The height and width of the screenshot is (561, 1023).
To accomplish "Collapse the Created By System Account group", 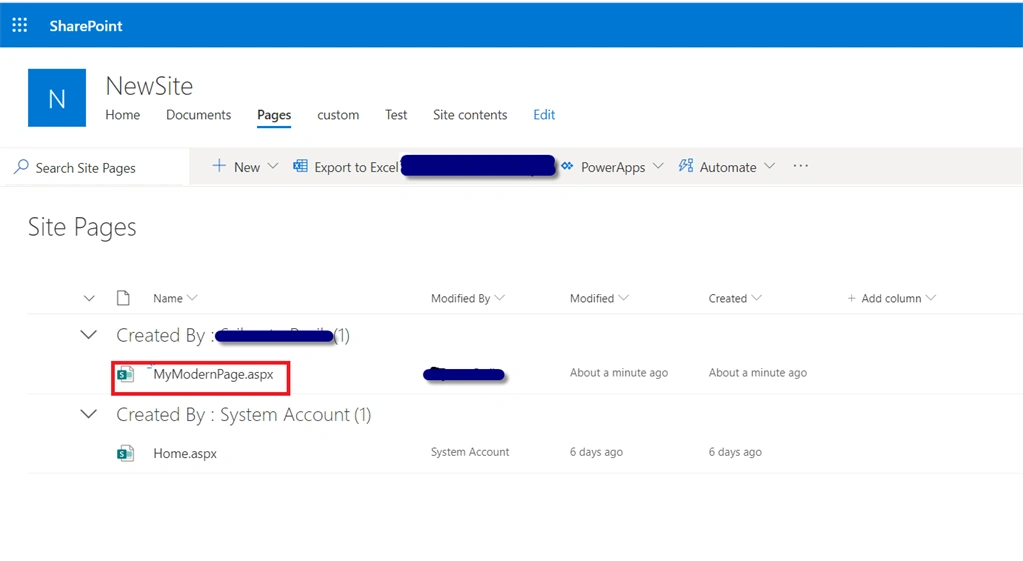I will click(x=89, y=414).
